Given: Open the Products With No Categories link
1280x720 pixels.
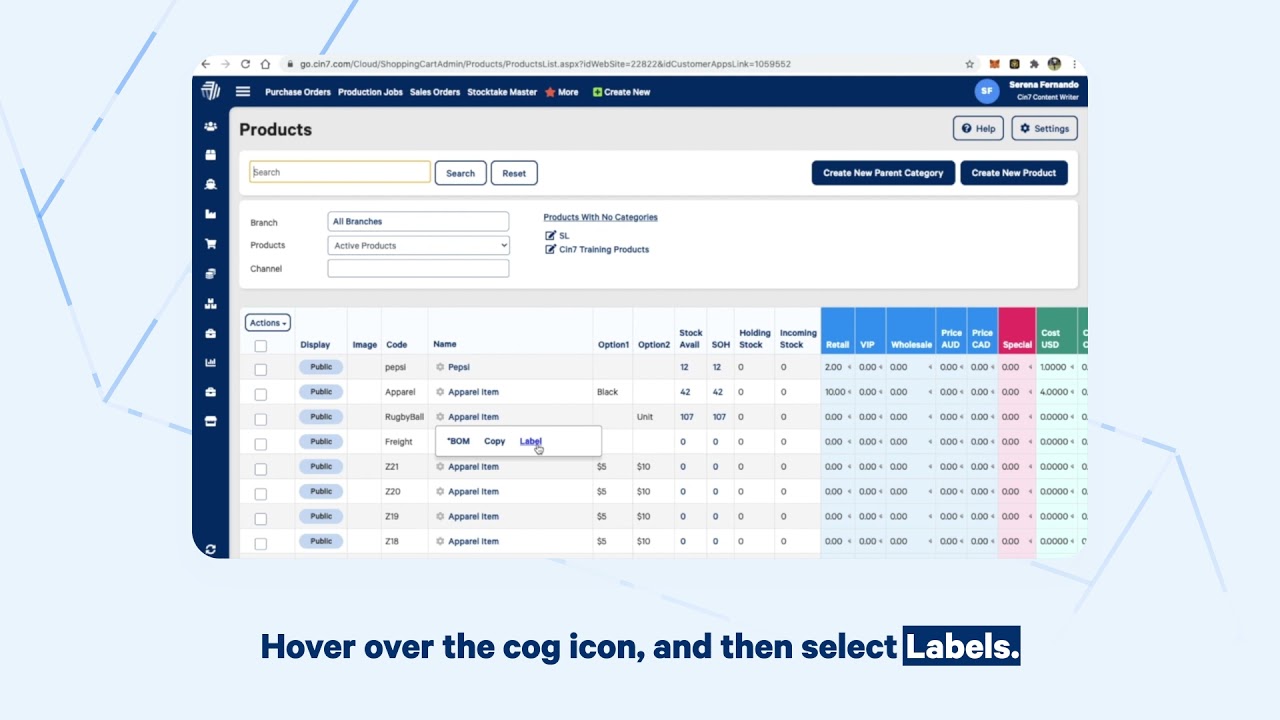Looking at the screenshot, I should pyautogui.click(x=601, y=217).
